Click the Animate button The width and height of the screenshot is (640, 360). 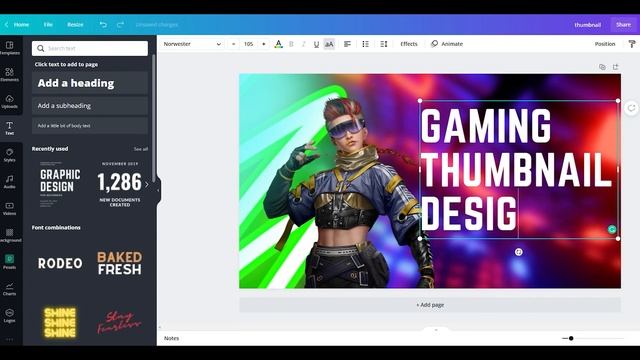pyautogui.click(x=447, y=44)
